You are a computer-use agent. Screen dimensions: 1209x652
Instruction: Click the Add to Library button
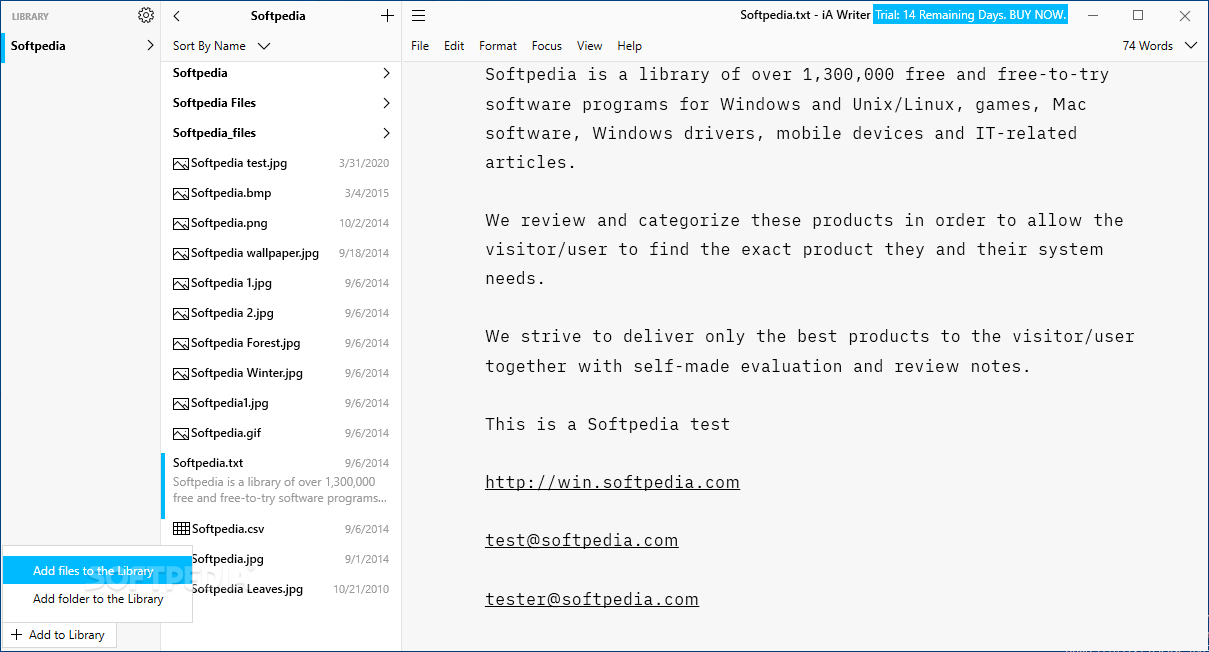coord(59,635)
